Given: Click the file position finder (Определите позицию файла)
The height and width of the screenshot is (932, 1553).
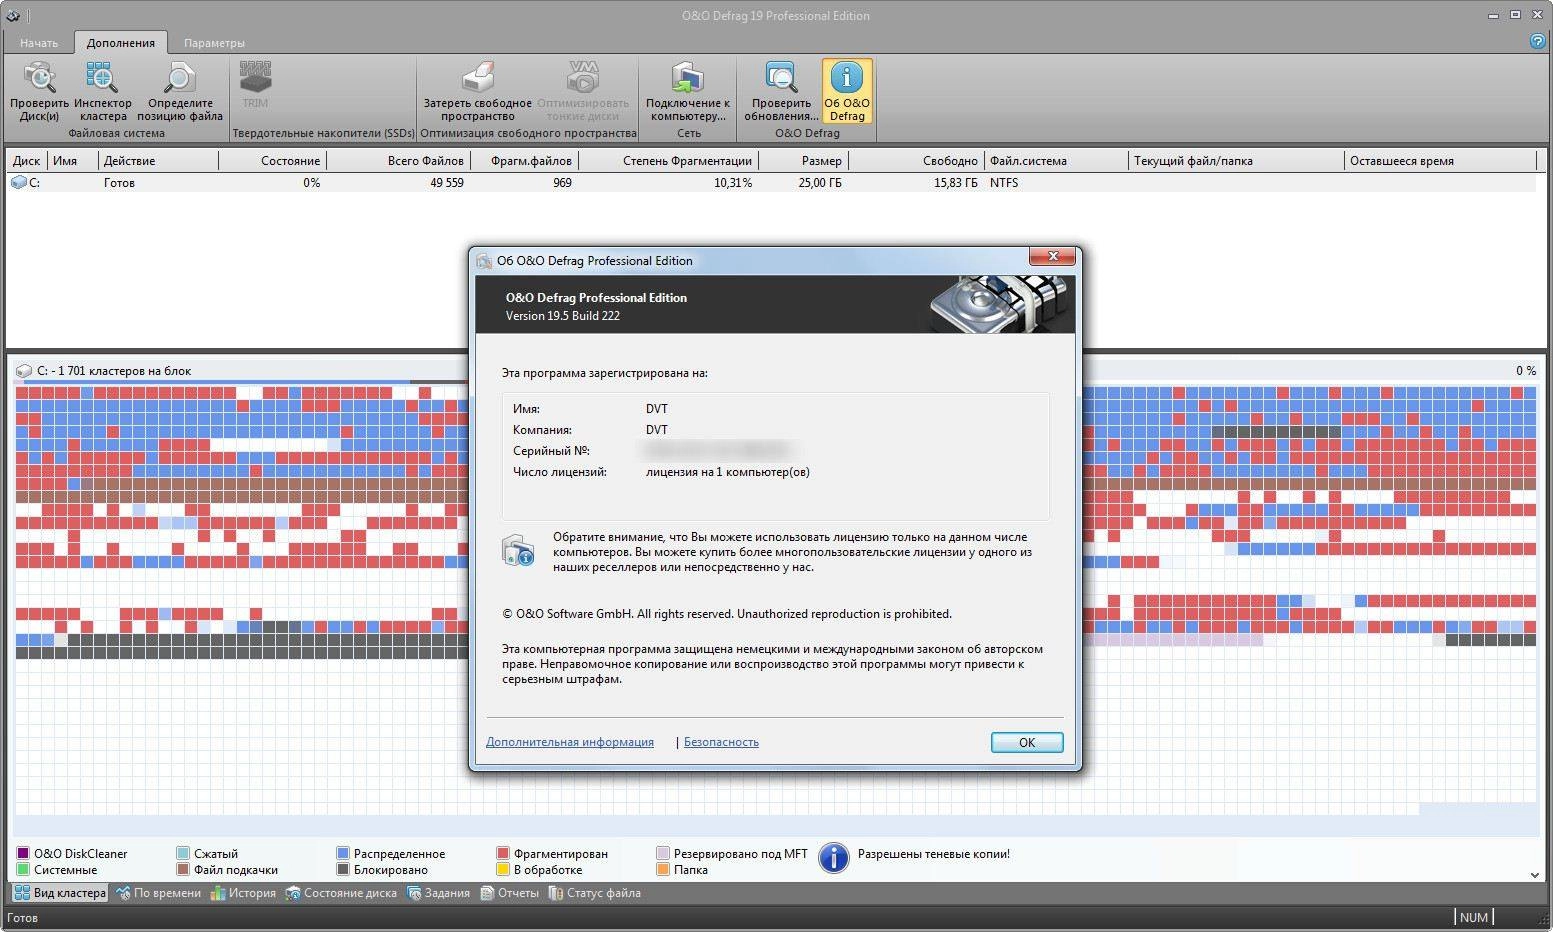Looking at the screenshot, I should click(x=180, y=91).
